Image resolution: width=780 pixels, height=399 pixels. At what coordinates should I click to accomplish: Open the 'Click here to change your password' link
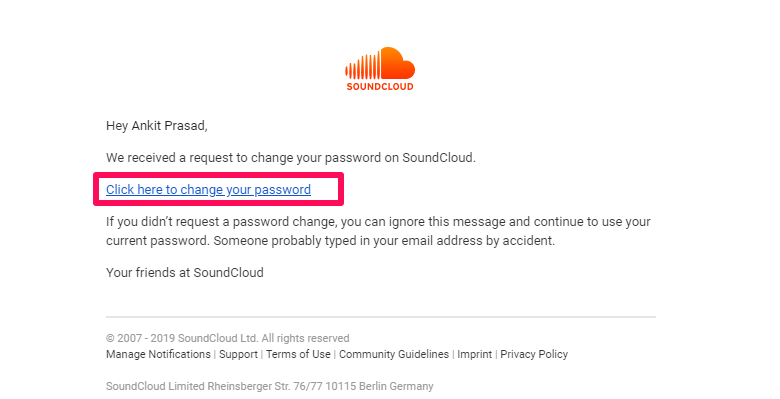(208, 190)
